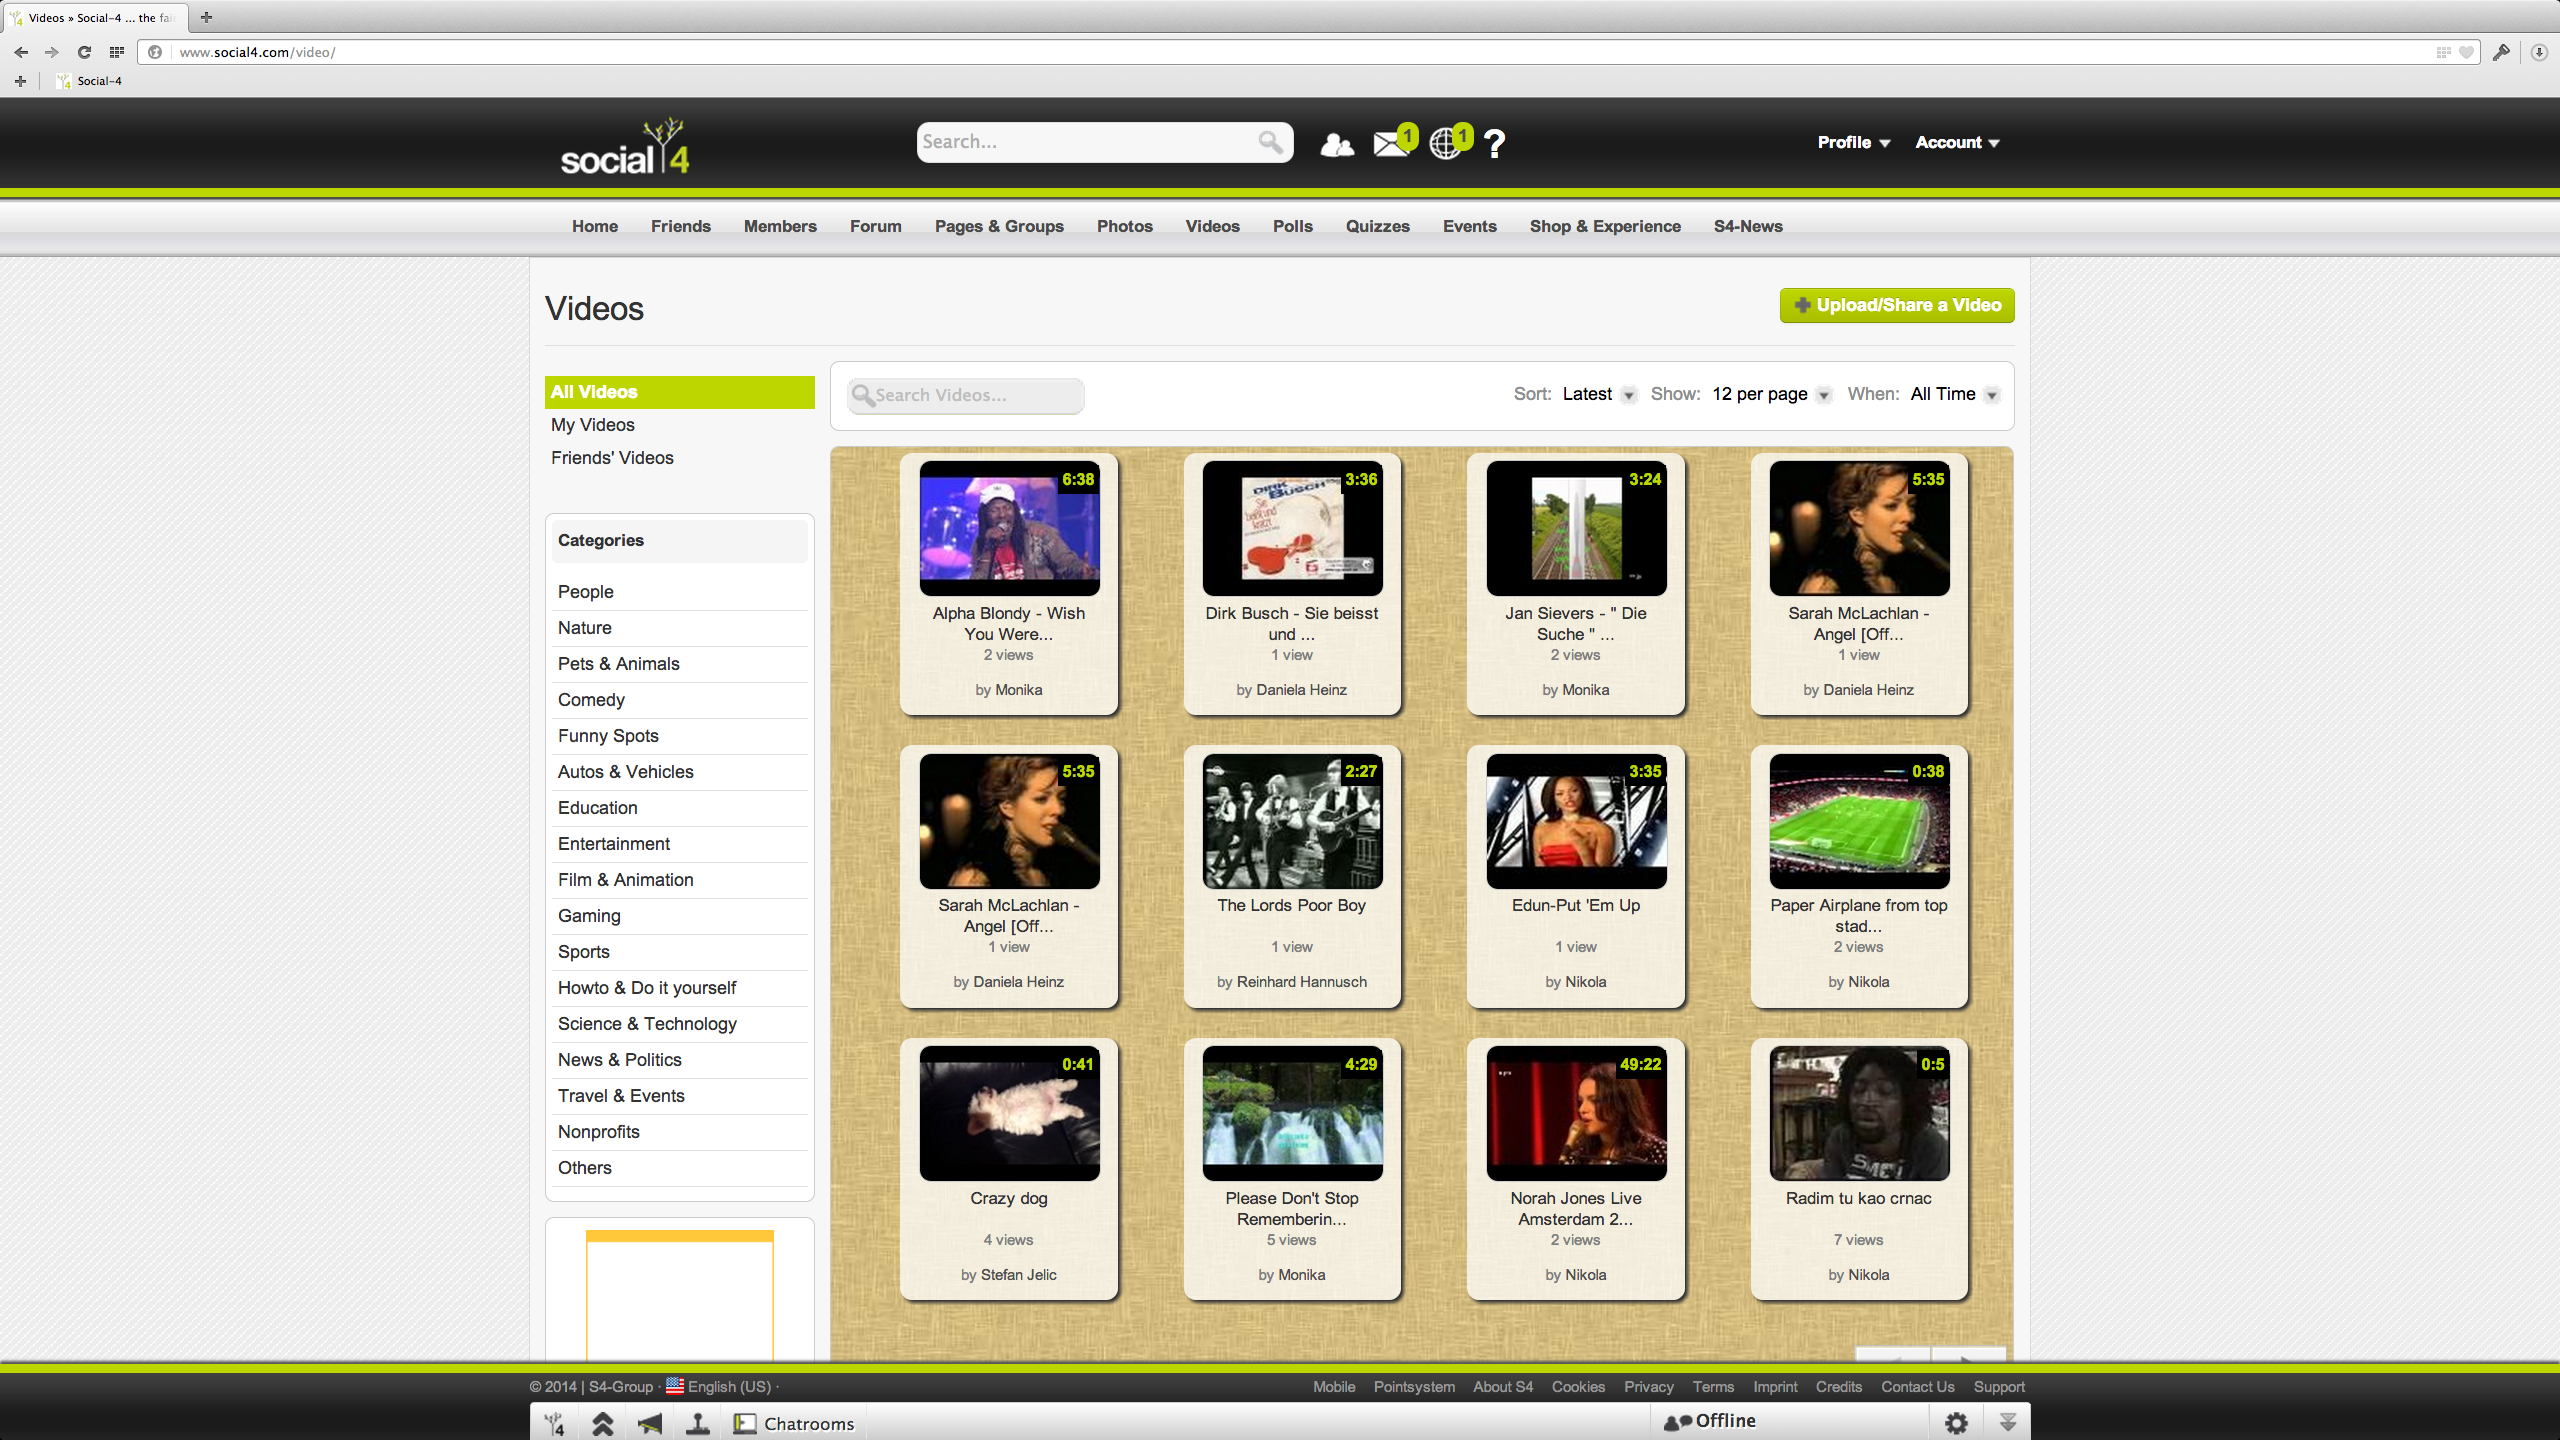Open the Contact Us footer link
Image resolution: width=2560 pixels, height=1440 pixels.
point(1917,1386)
